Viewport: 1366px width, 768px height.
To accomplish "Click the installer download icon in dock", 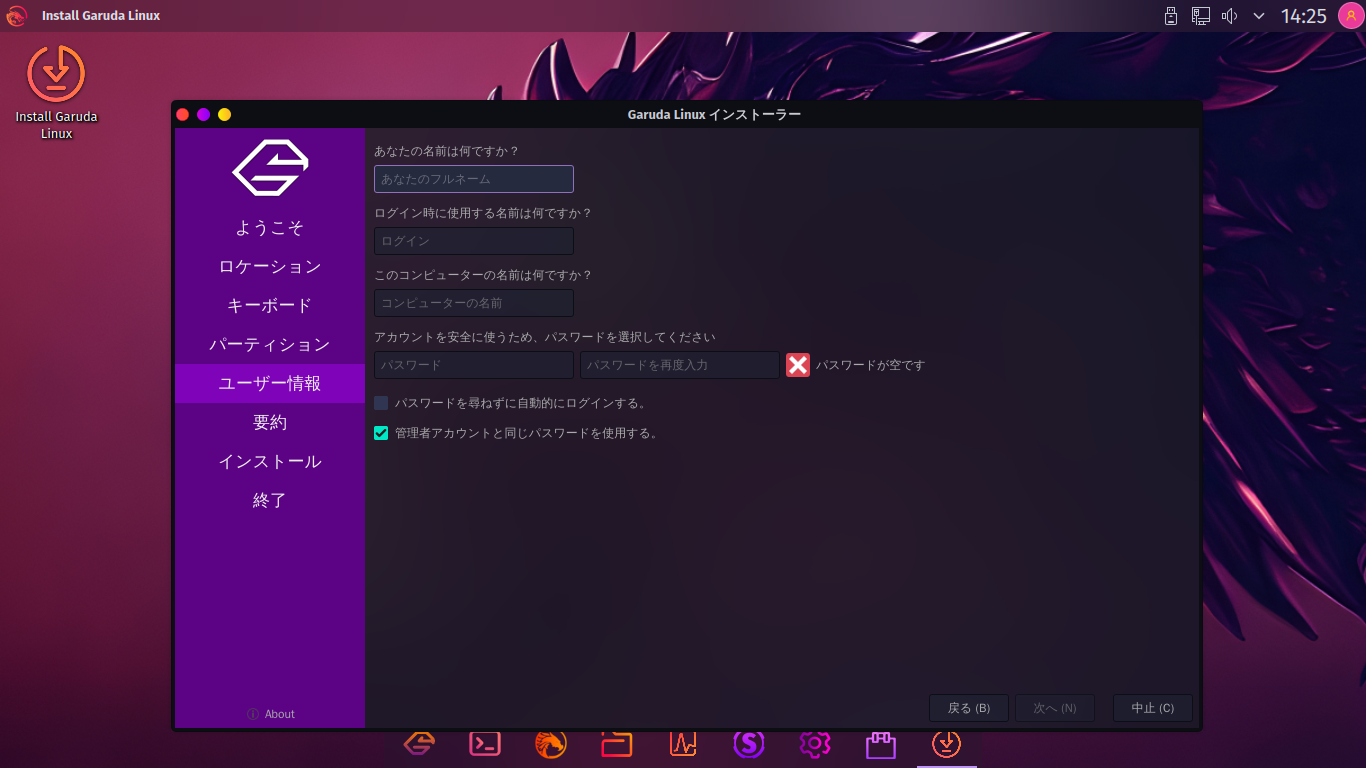I will point(947,743).
